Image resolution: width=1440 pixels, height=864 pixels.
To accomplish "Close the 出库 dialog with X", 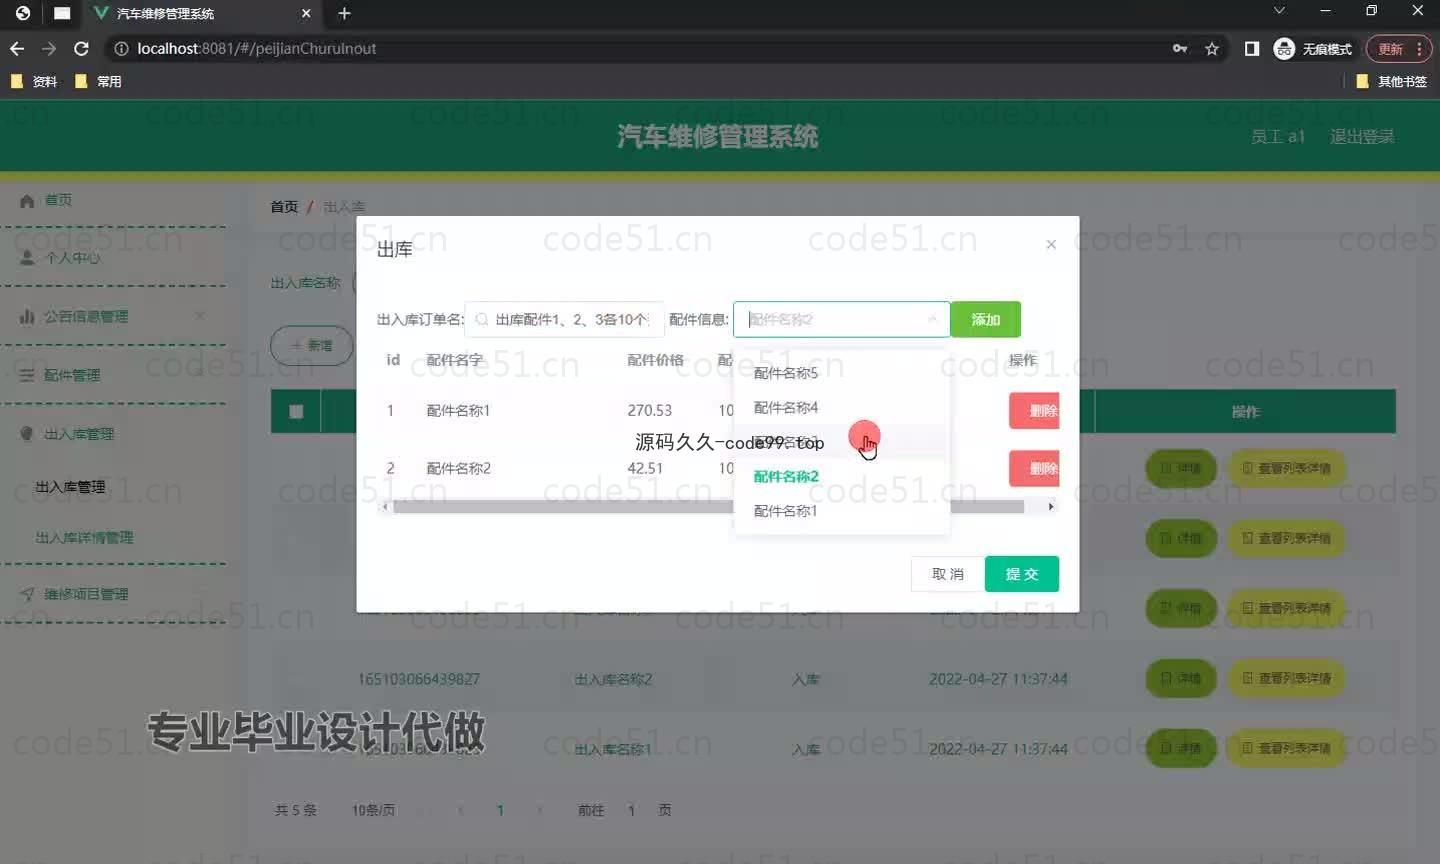I will 1051,244.
